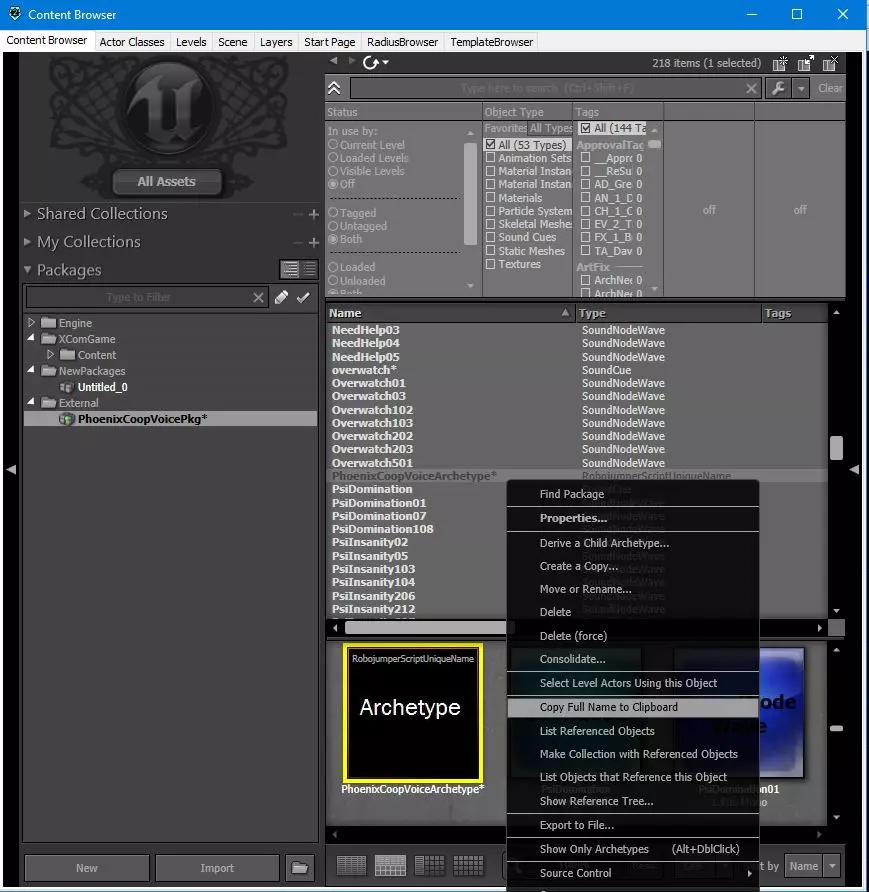Open search options wrench icon

778,88
